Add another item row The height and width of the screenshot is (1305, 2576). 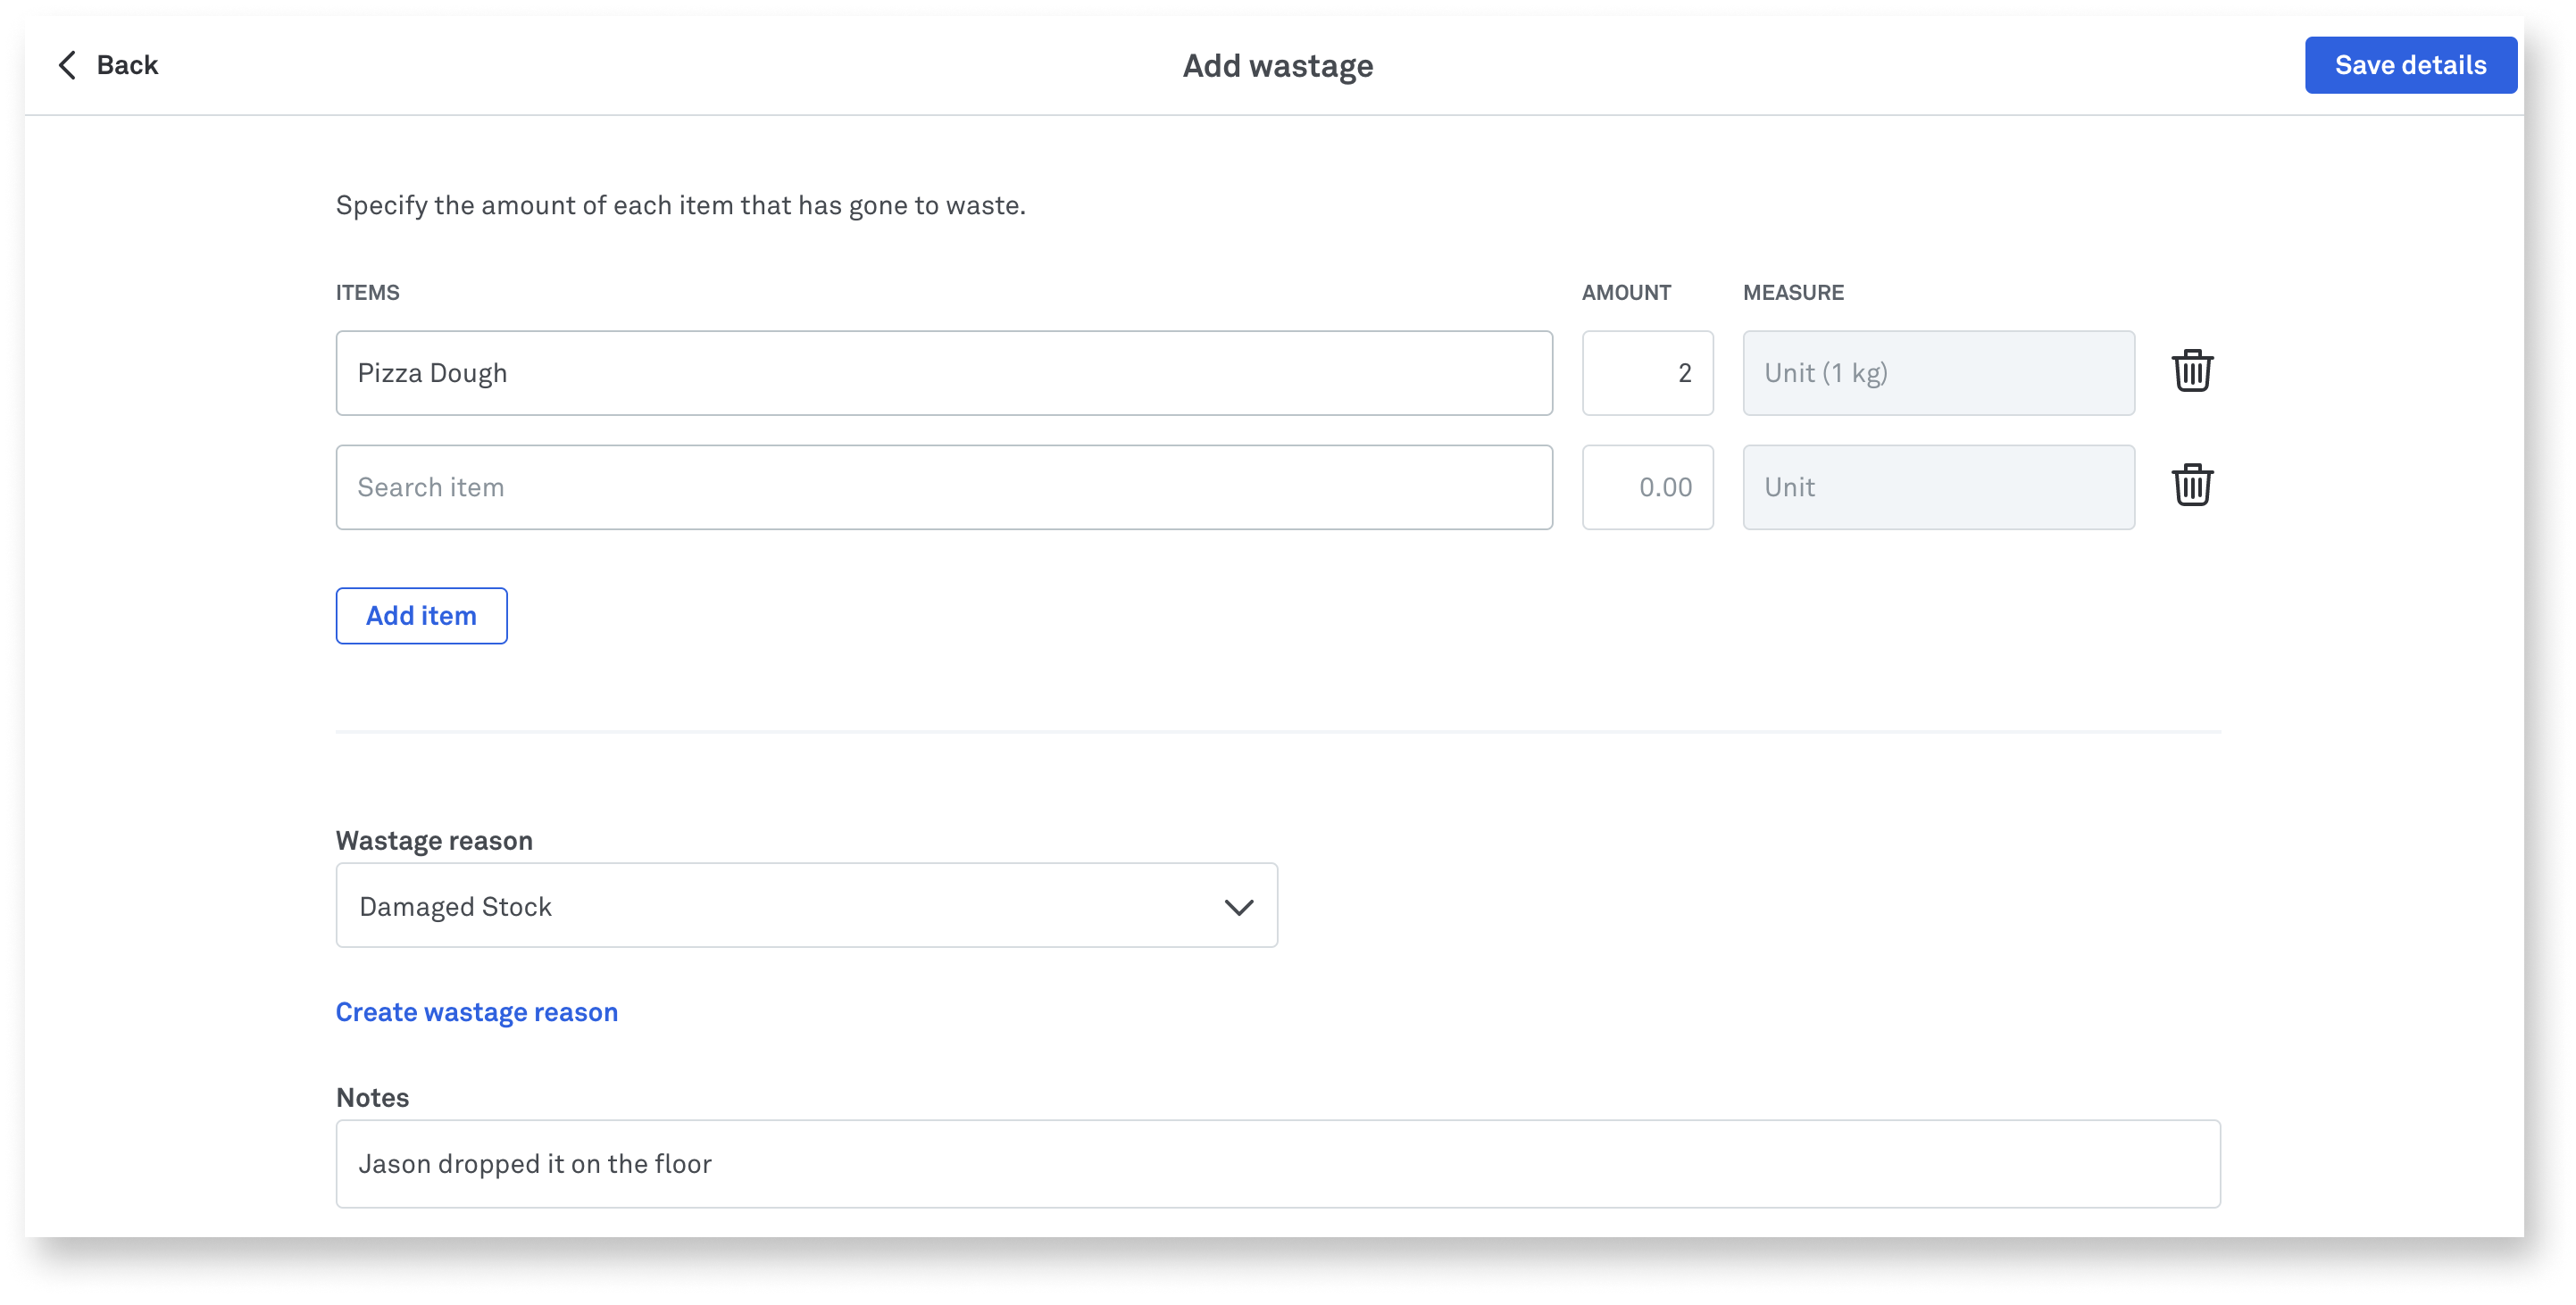pyautogui.click(x=421, y=615)
